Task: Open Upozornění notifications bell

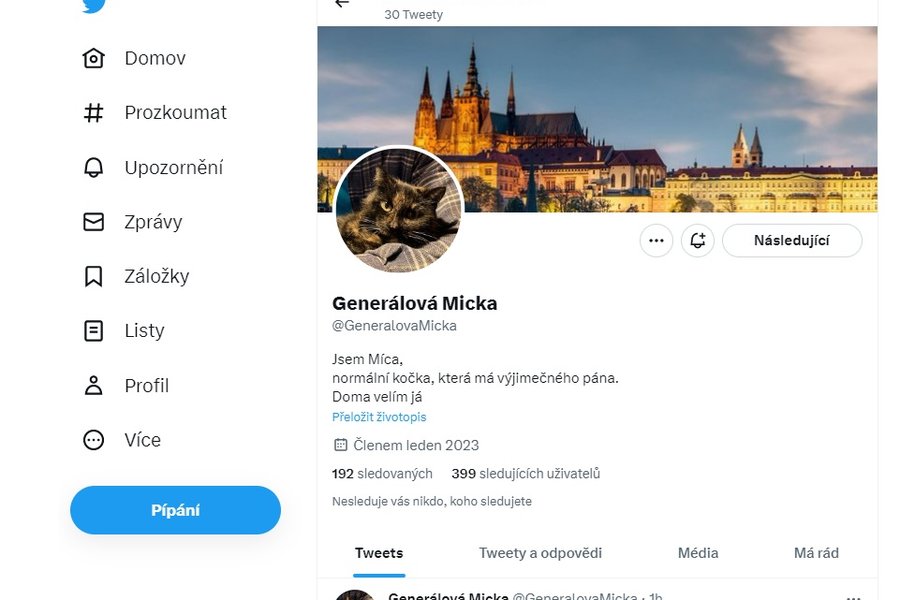Action: (x=93, y=167)
